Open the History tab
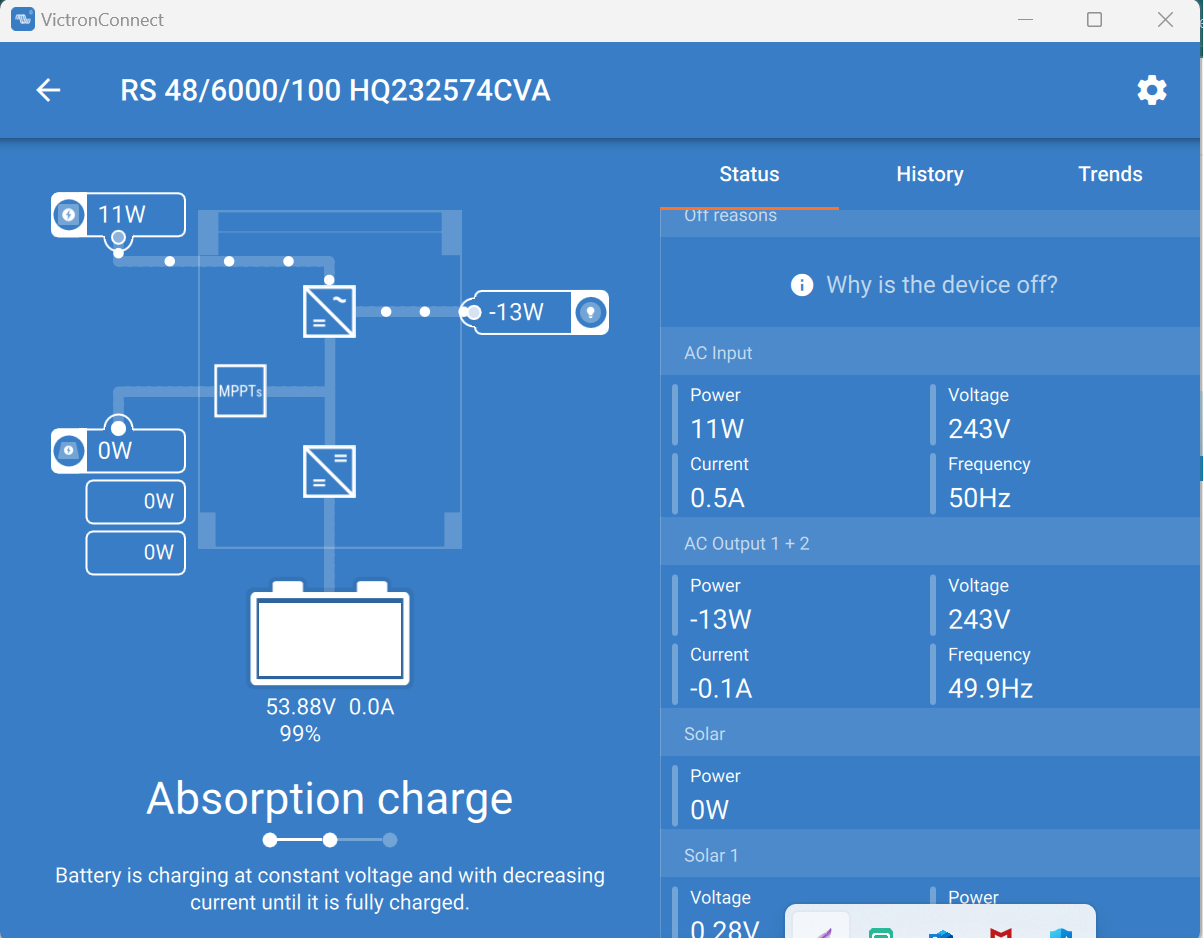Screen dimensions: 1203x938 [930, 174]
